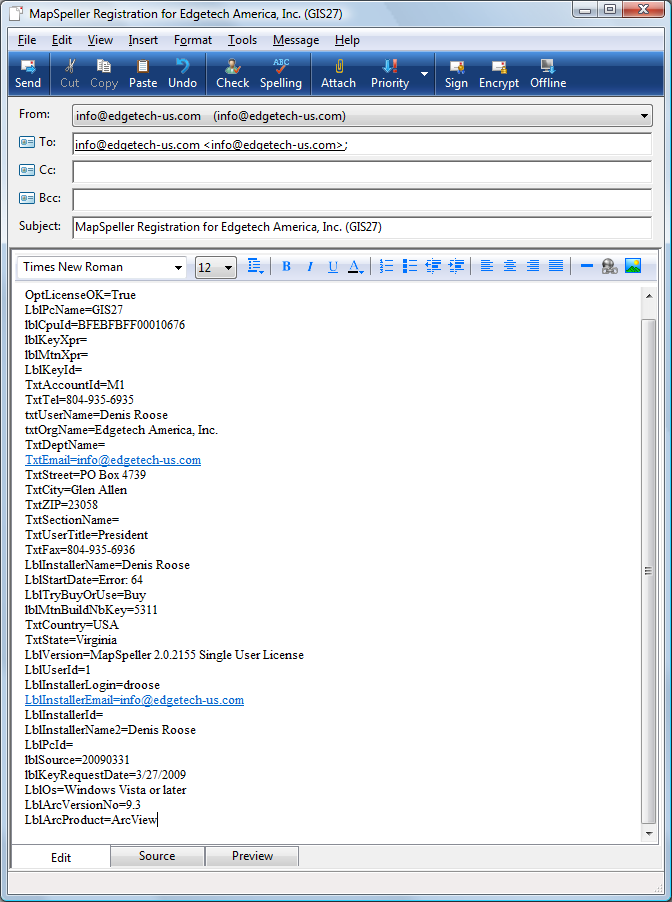Open the Format menu

pos(193,40)
